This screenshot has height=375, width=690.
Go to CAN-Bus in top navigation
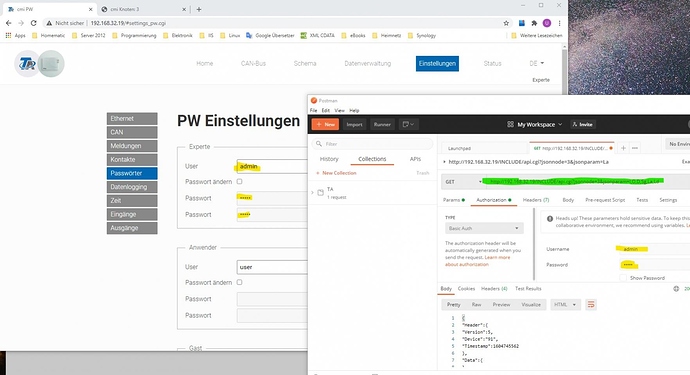pyautogui.click(x=253, y=63)
